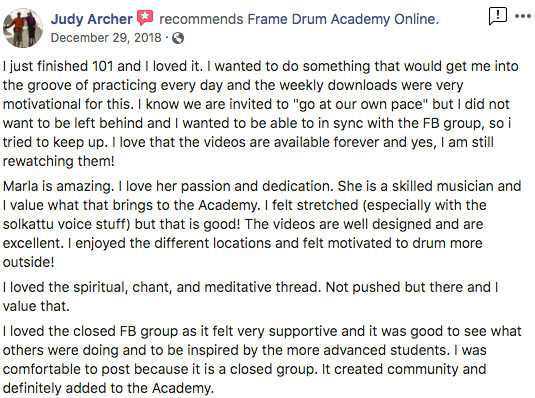
Task: Click the paragraph starting "I just finished 101"
Action: point(261,114)
